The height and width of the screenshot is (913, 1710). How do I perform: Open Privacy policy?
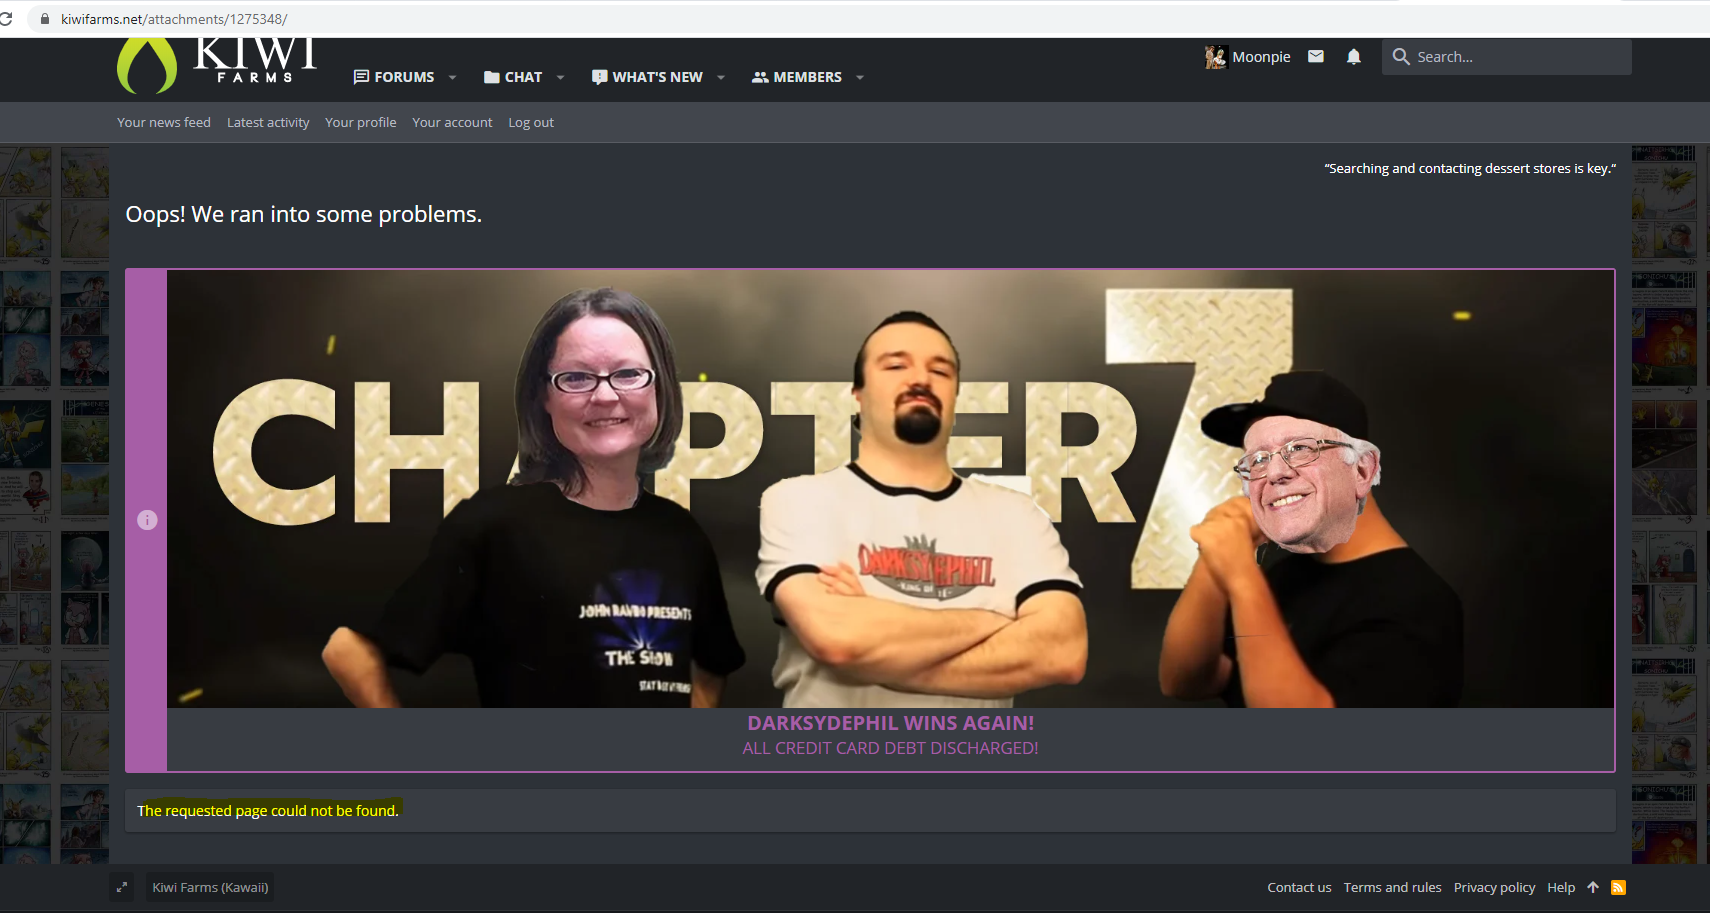click(x=1494, y=887)
